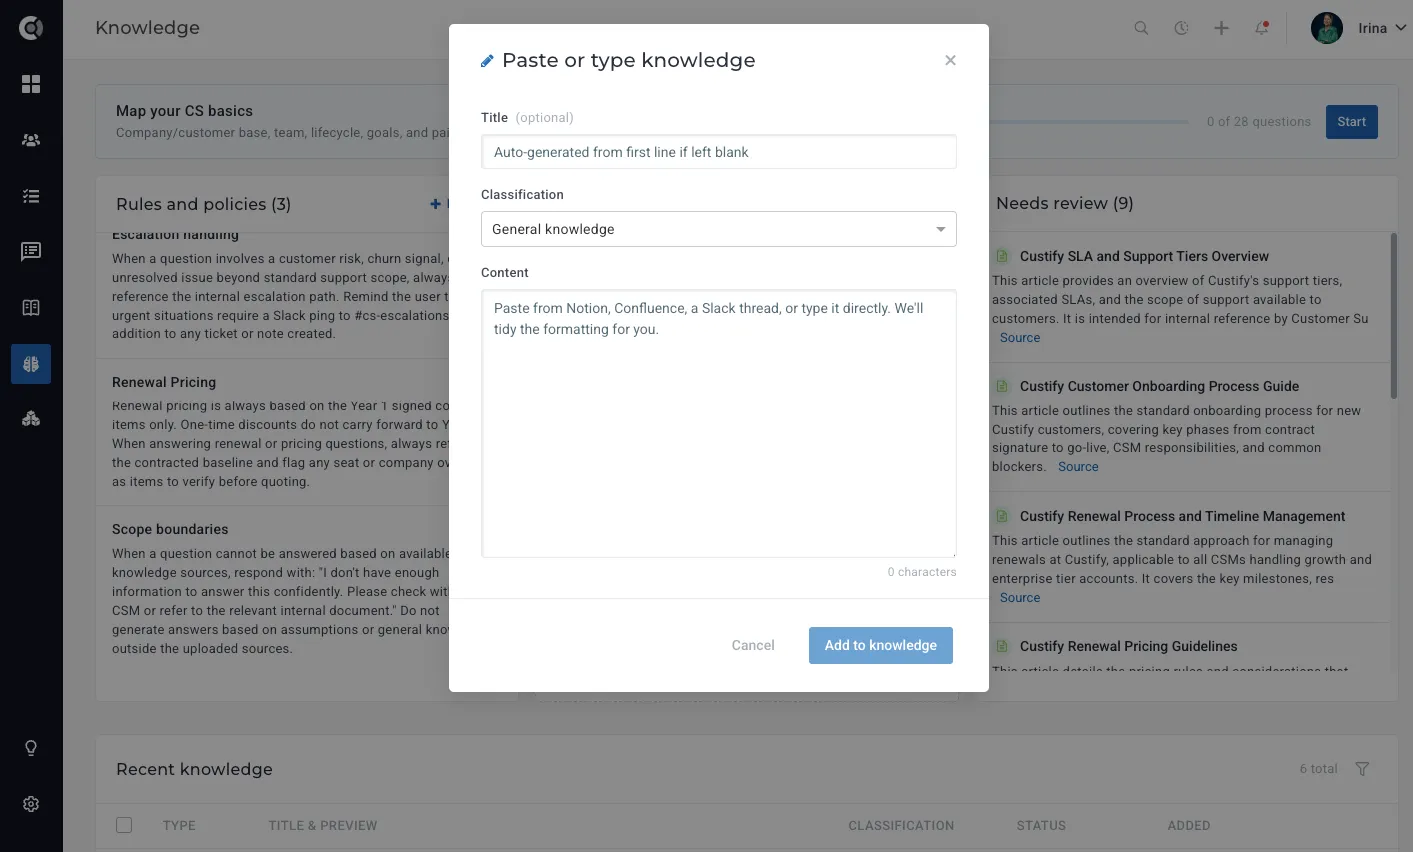
Task: Click the plus add icon in header
Action: point(1221,28)
